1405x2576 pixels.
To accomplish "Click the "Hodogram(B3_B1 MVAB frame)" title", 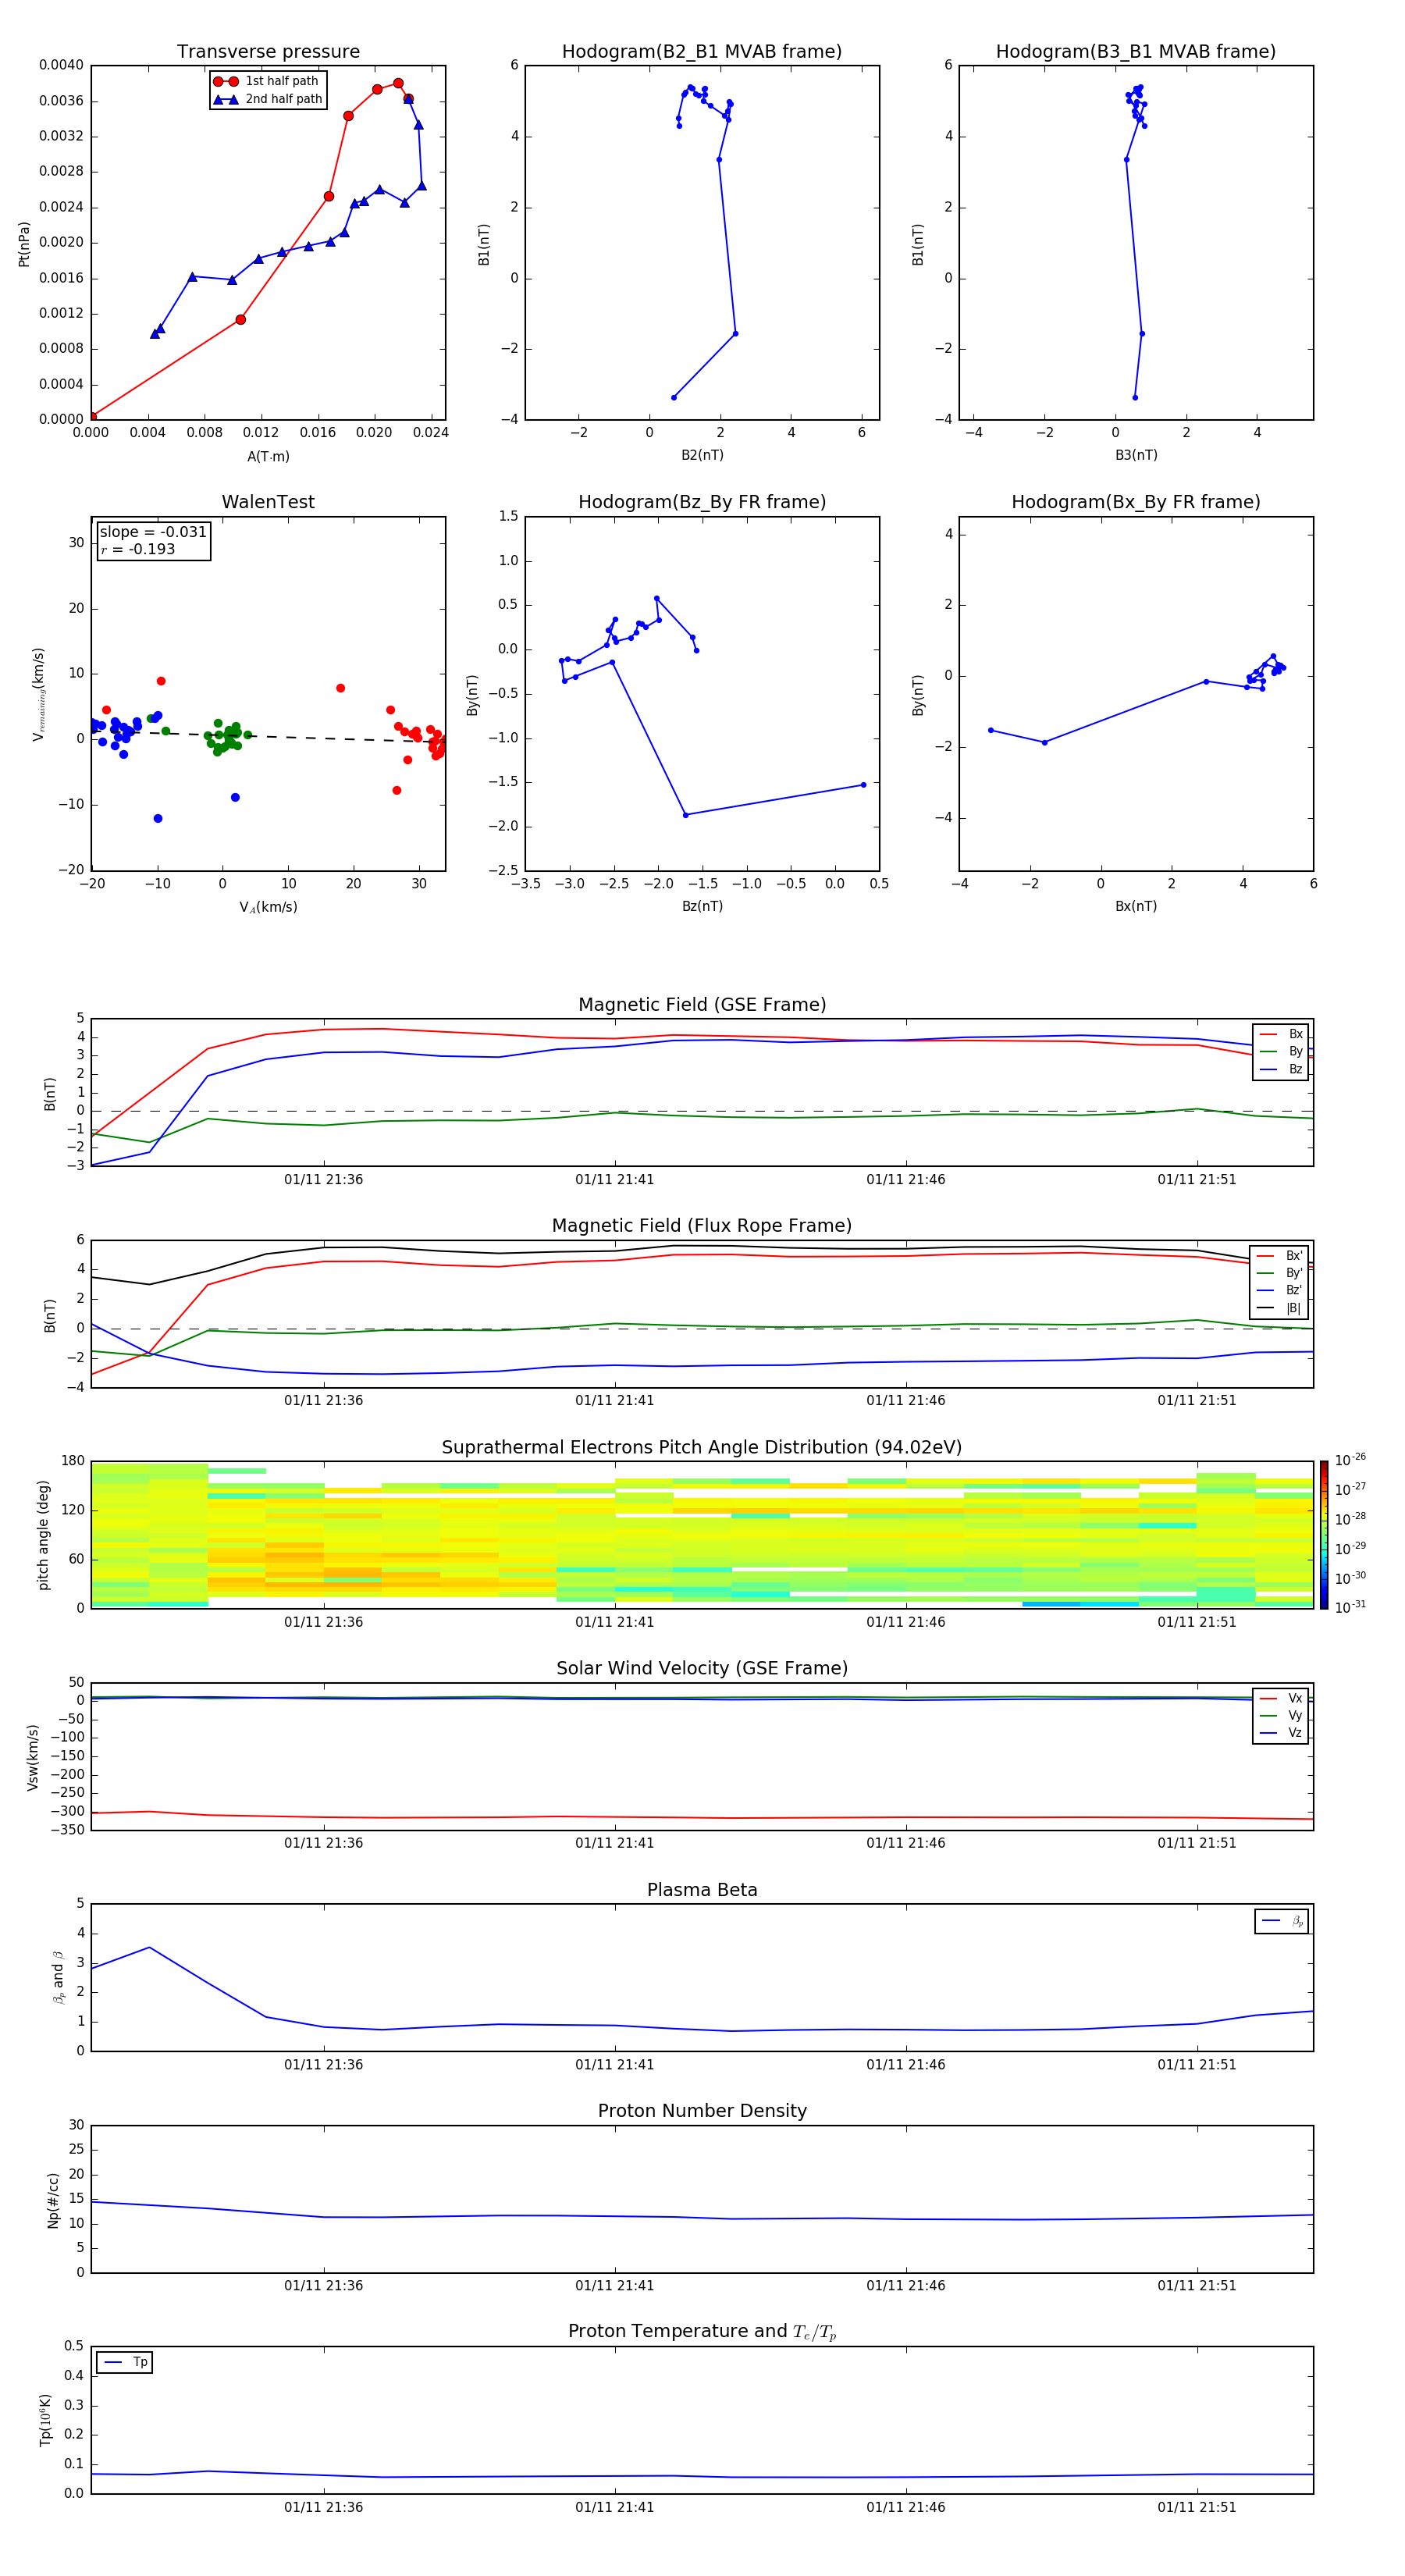I will coord(1136,52).
